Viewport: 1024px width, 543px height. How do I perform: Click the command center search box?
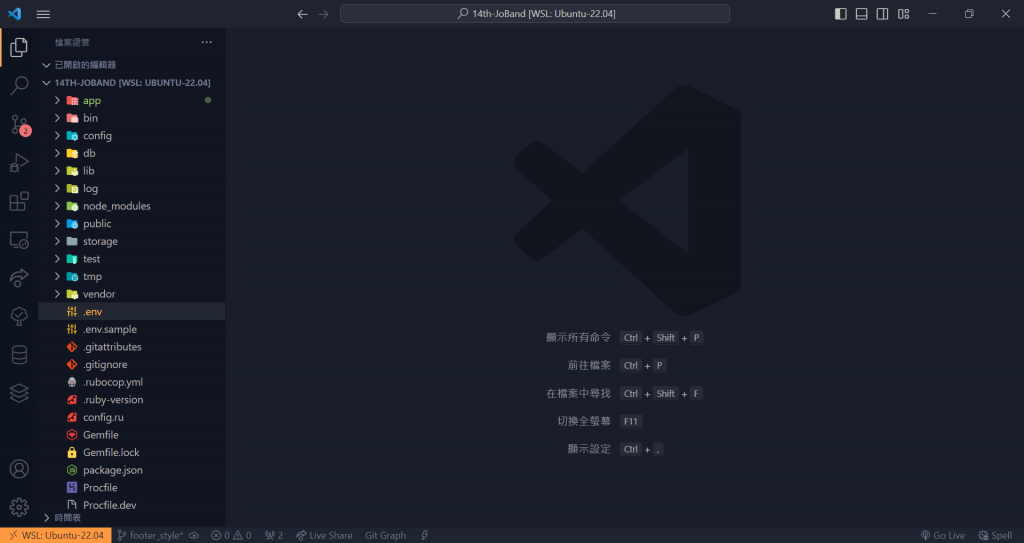click(535, 14)
